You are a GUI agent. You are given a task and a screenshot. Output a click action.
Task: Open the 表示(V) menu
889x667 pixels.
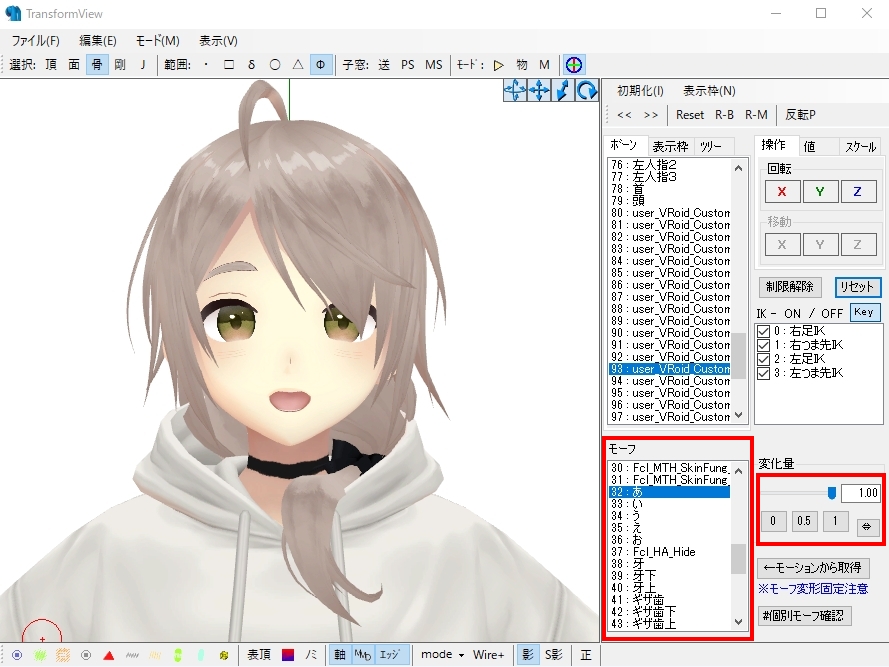(x=216, y=41)
